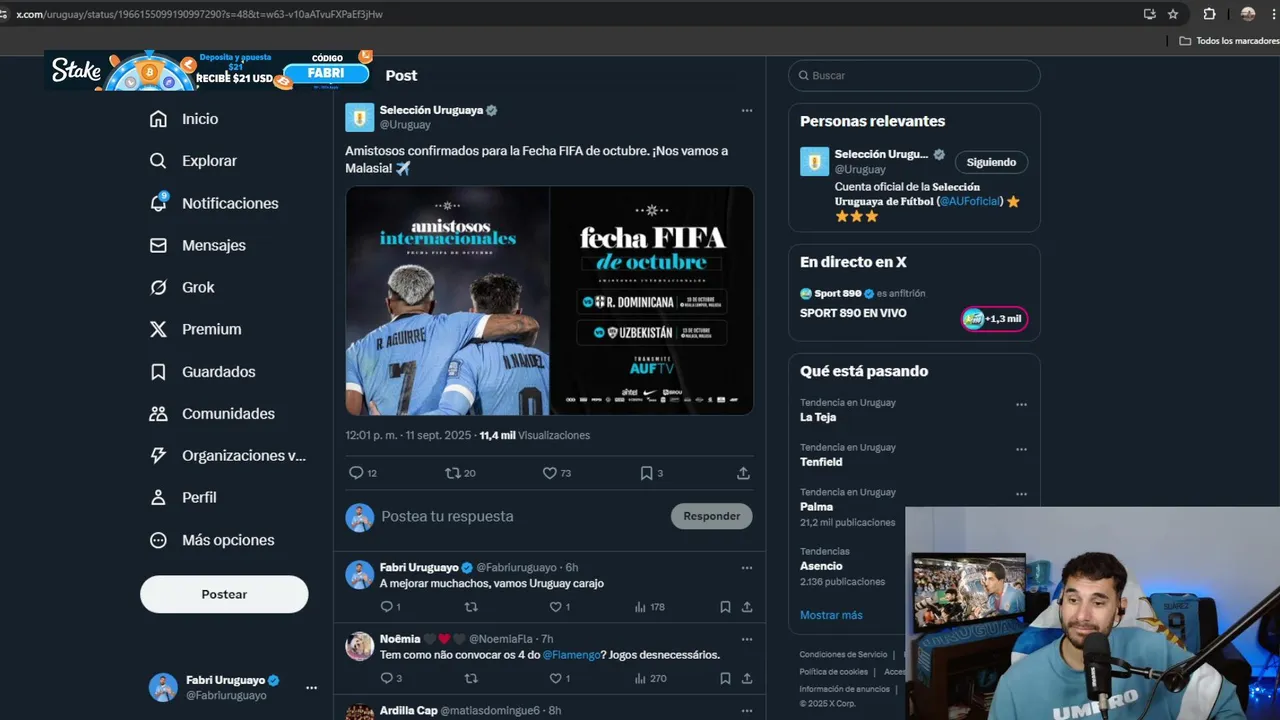The width and height of the screenshot is (1280, 720).
Task: Click the Stake FABRI banner
Action: [x=208, y=70]
